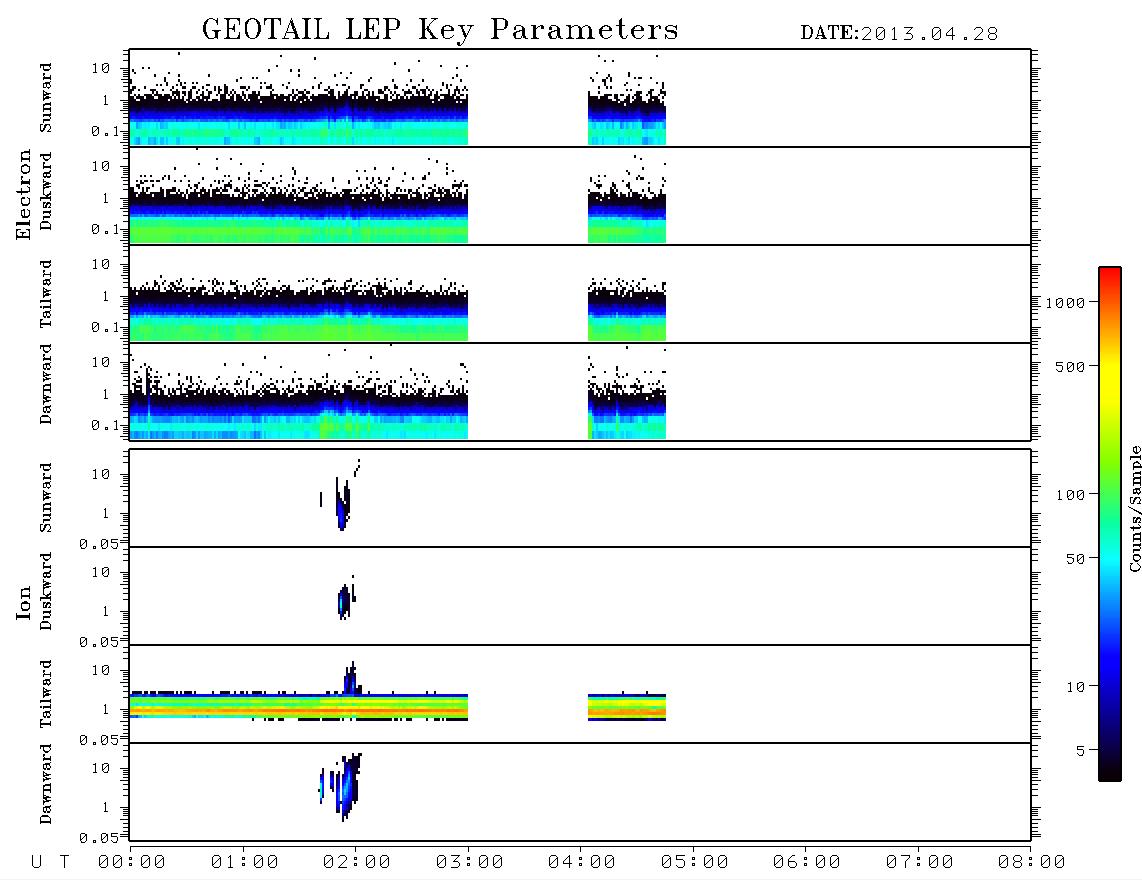Select the Electron Sunward panel label
Screen dimensions: 1142x880
[46, 98]
